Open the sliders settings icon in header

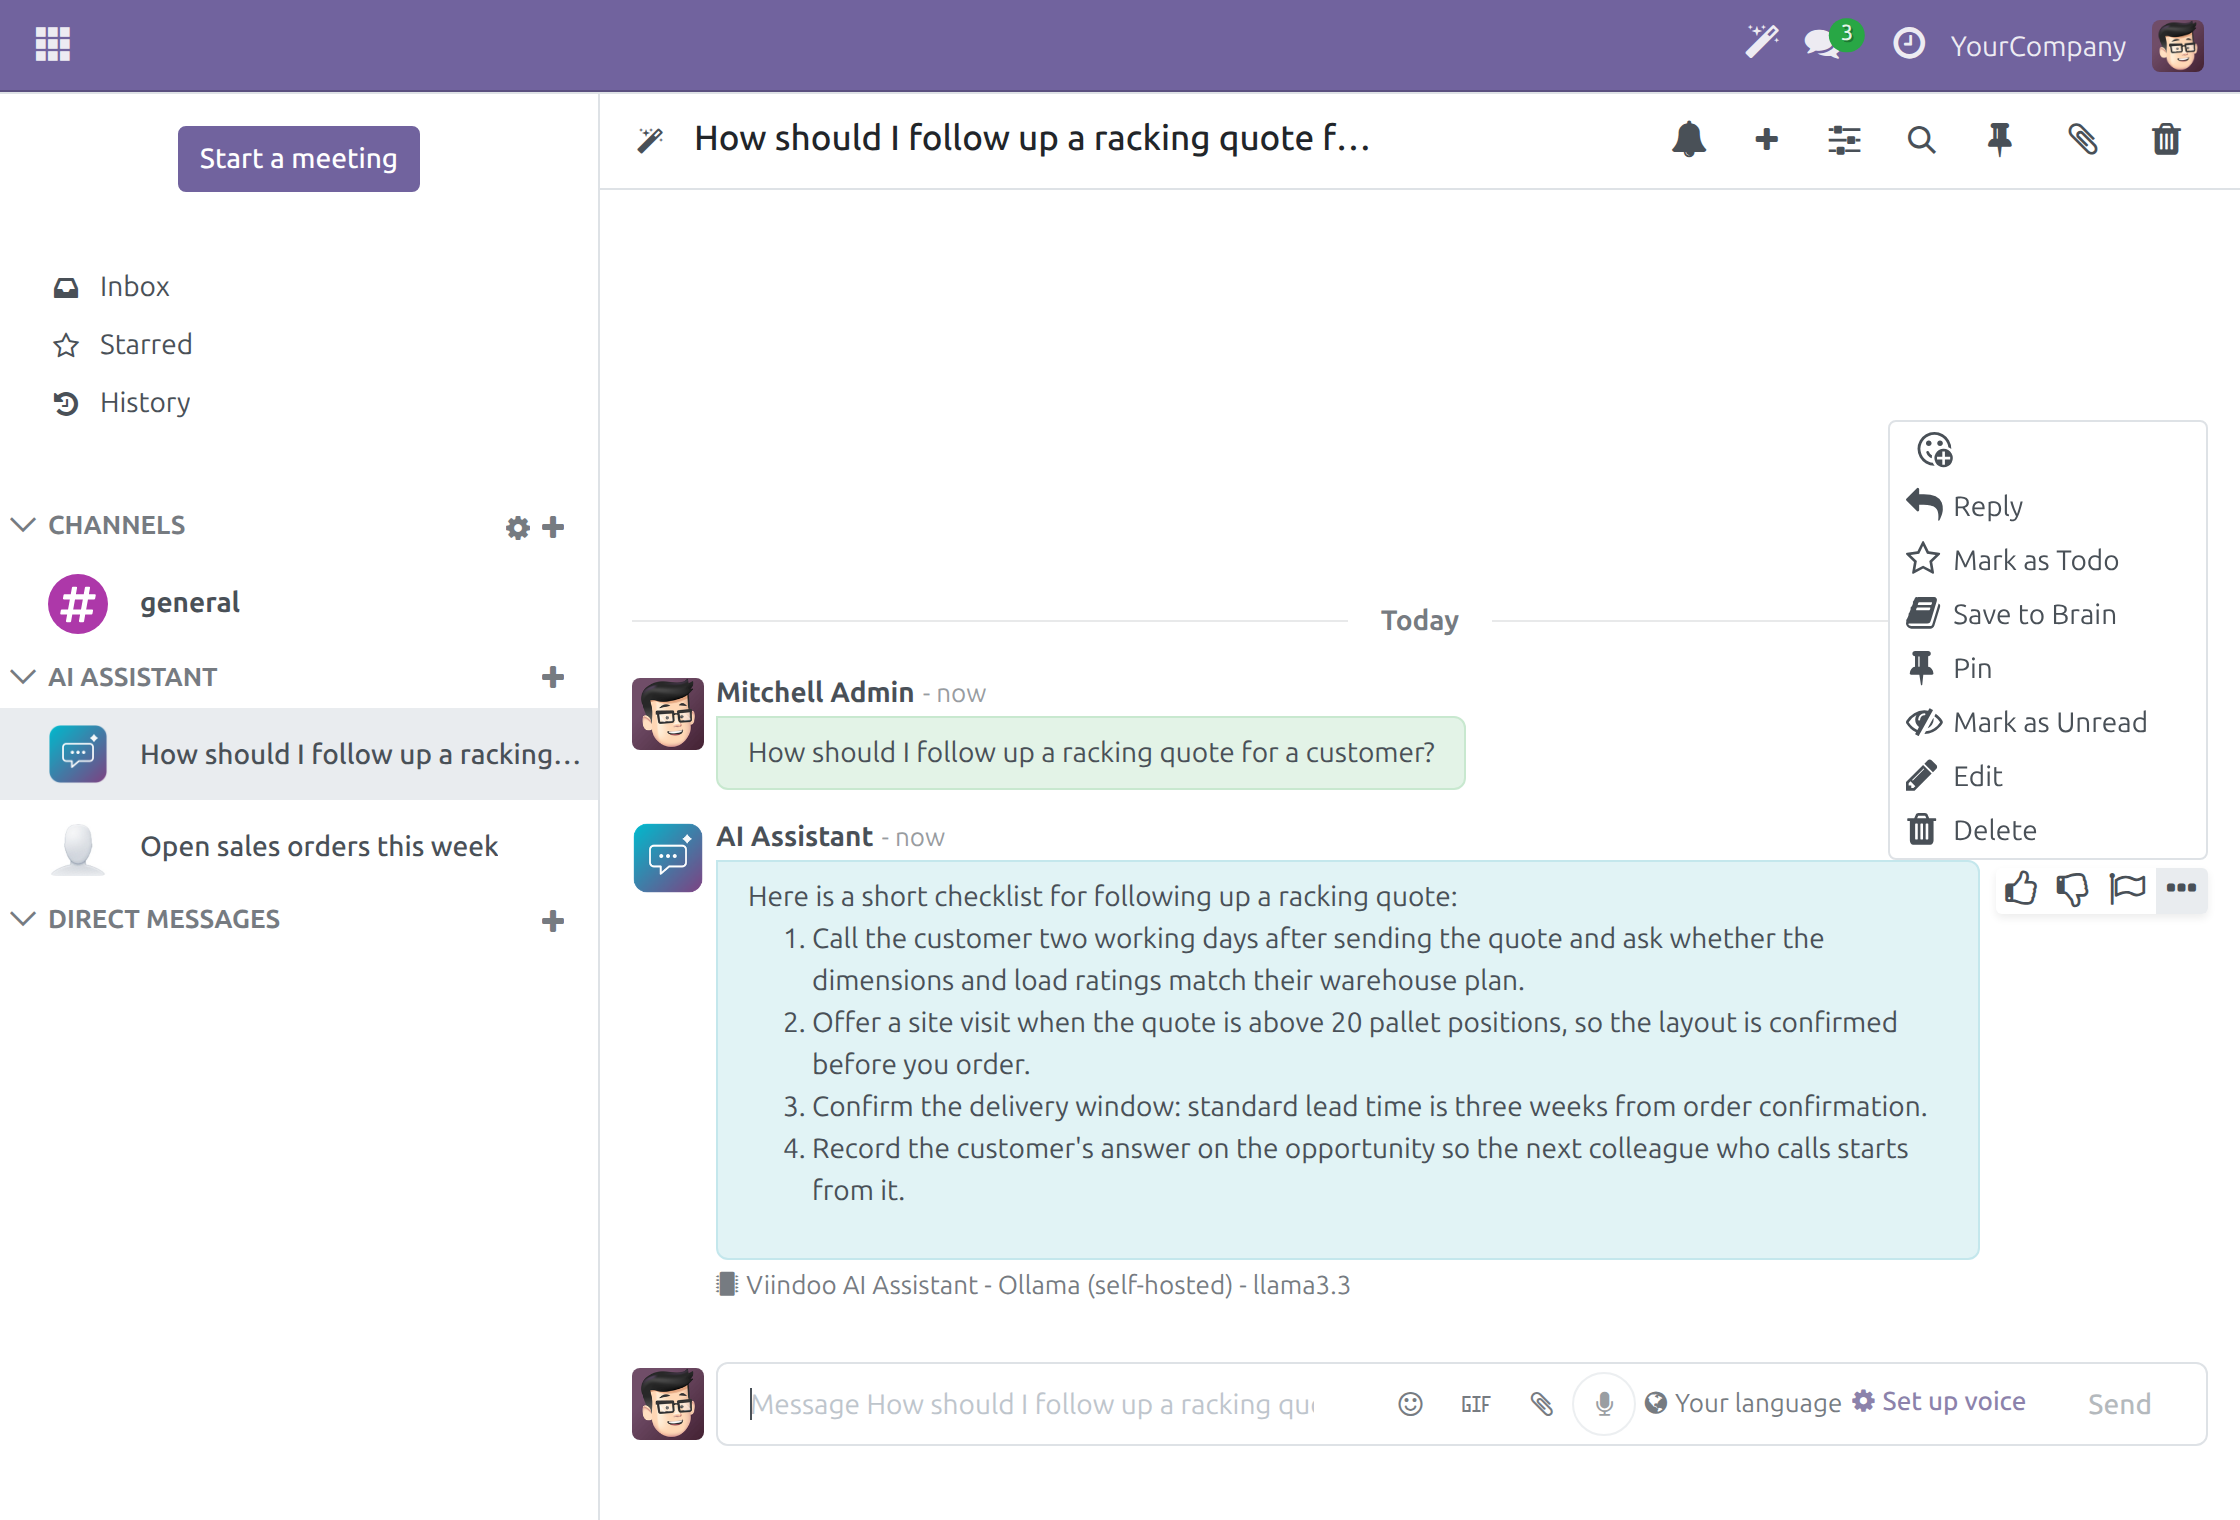pos(1843,140)
